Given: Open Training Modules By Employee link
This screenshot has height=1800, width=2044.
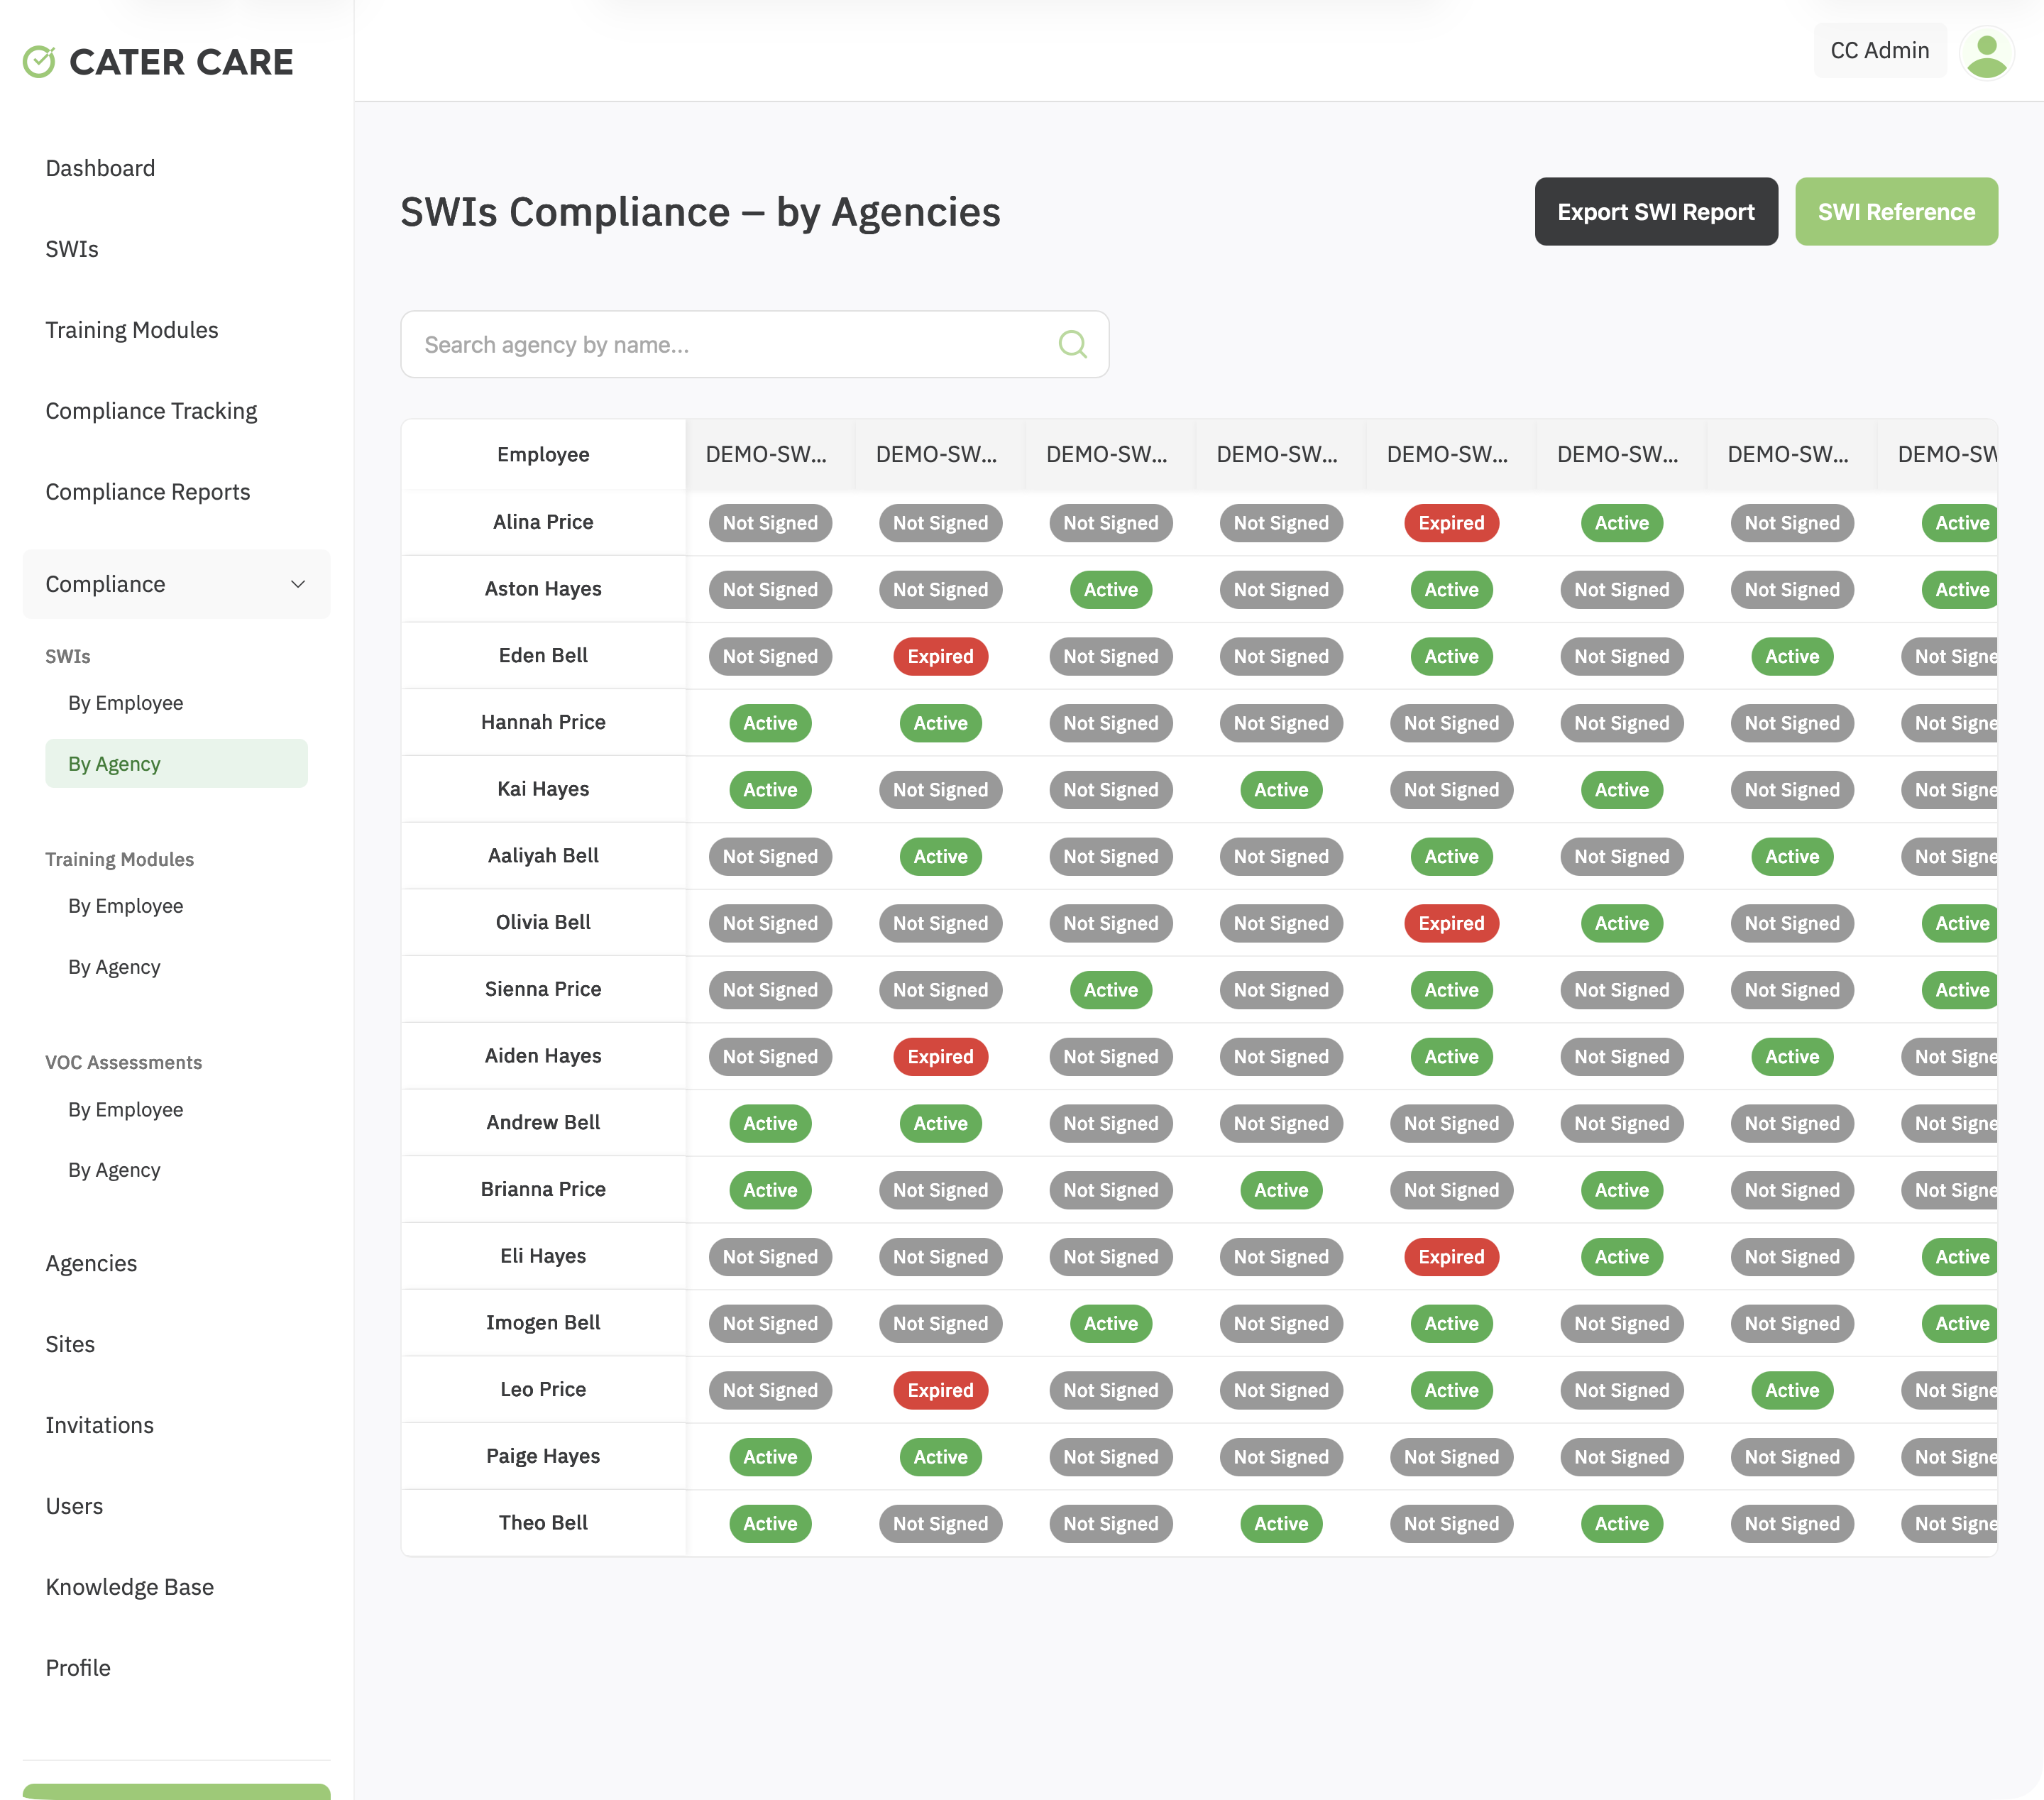Looking at the screenshot, I should pos(126,906).
